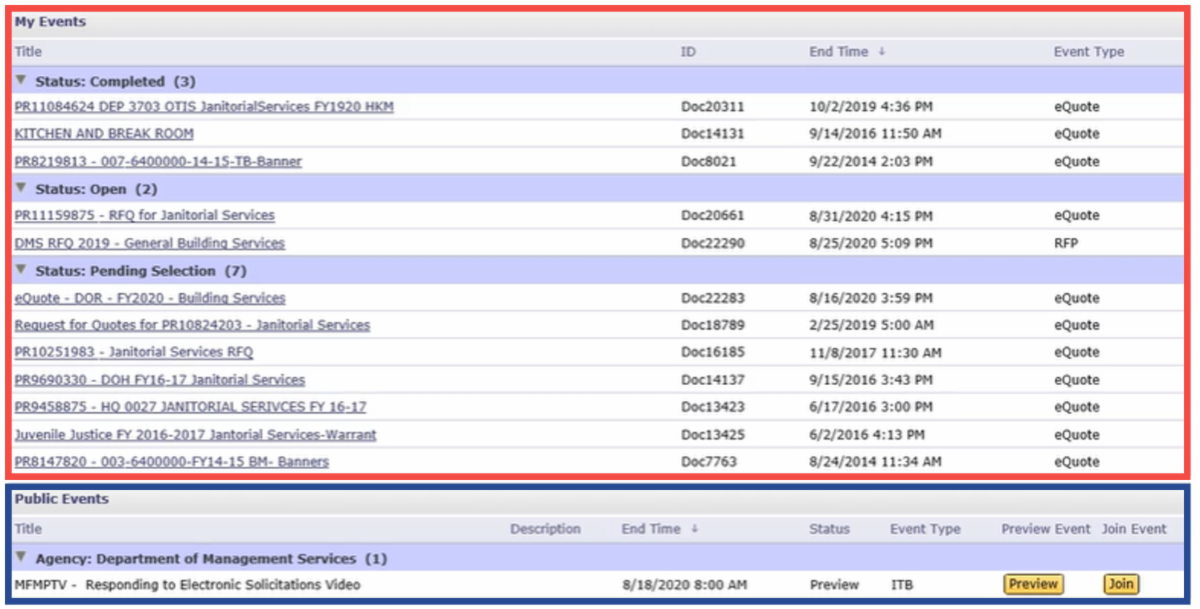1200x609 pixels.
Task: Open KITCHEN AND BREAK ROOM event
Action: (104, 133)
